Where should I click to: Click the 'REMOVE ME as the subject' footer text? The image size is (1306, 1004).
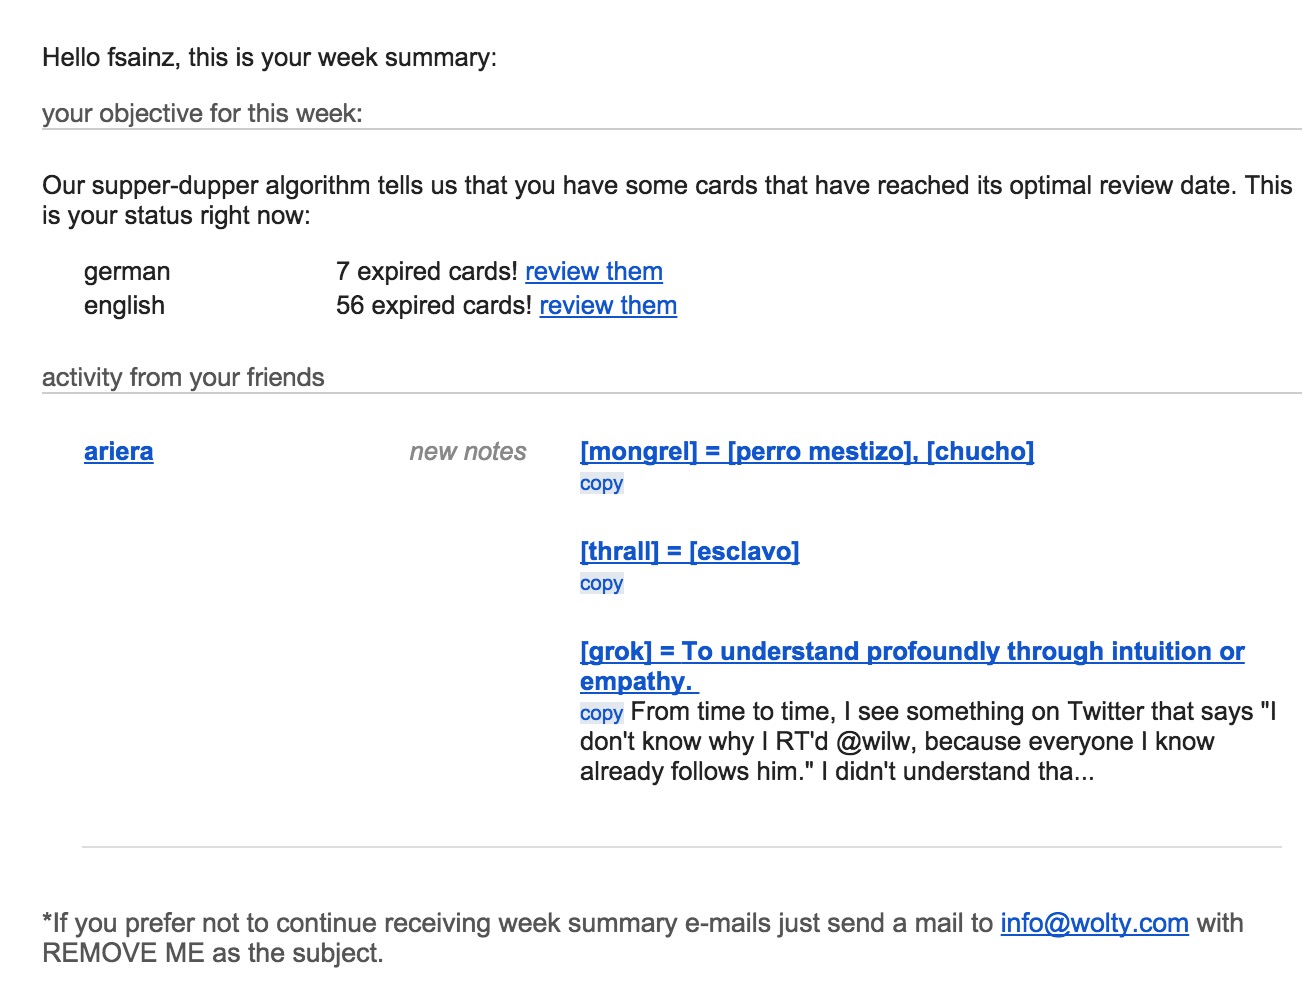point(212,954)
